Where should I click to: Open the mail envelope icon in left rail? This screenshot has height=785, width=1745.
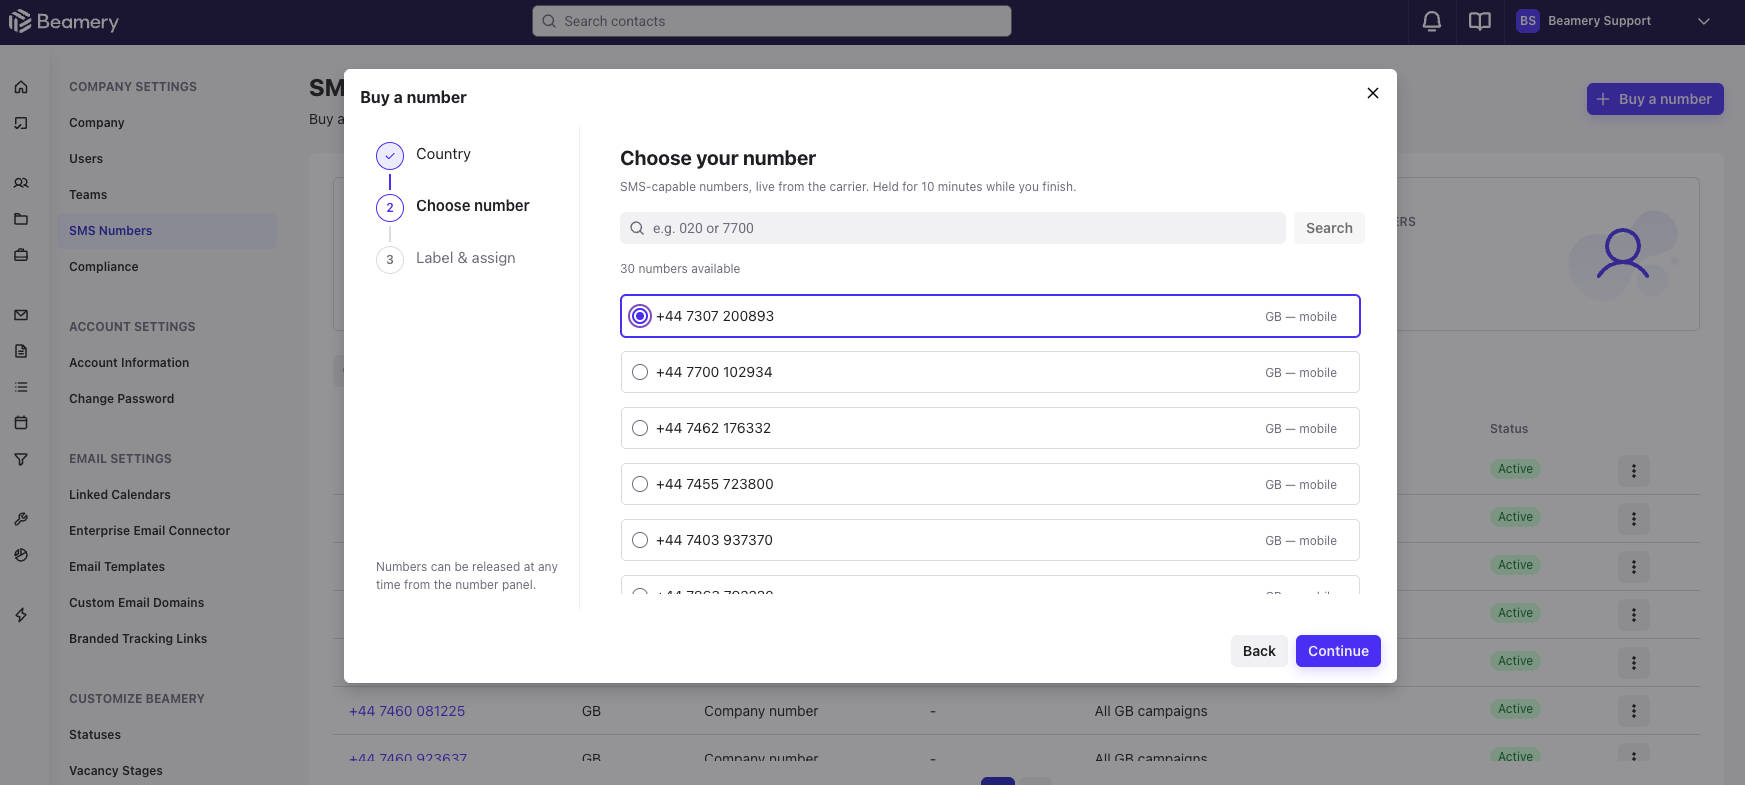(21, 315)
